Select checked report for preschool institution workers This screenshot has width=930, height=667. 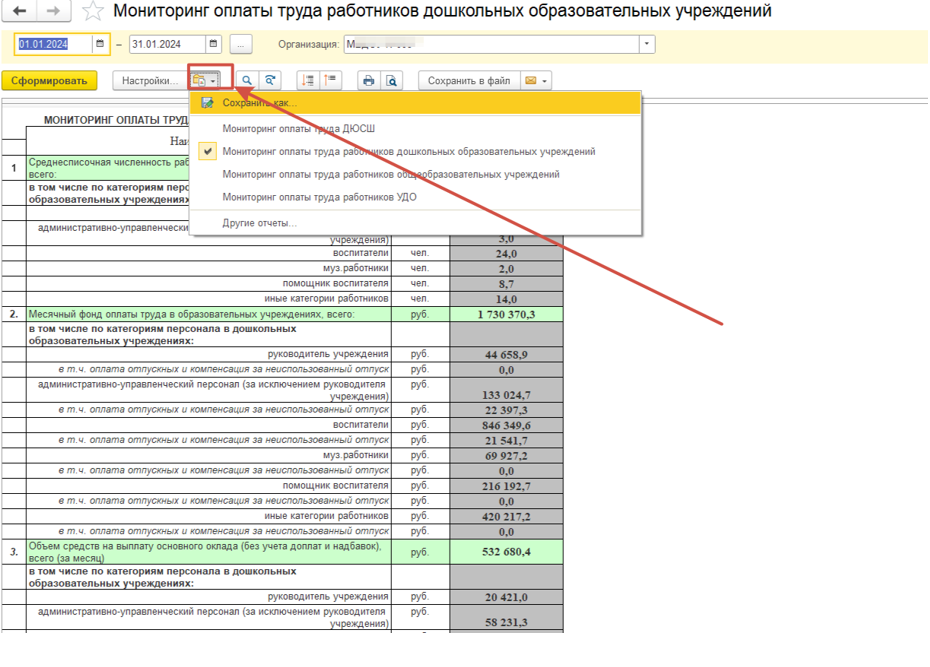408,152
